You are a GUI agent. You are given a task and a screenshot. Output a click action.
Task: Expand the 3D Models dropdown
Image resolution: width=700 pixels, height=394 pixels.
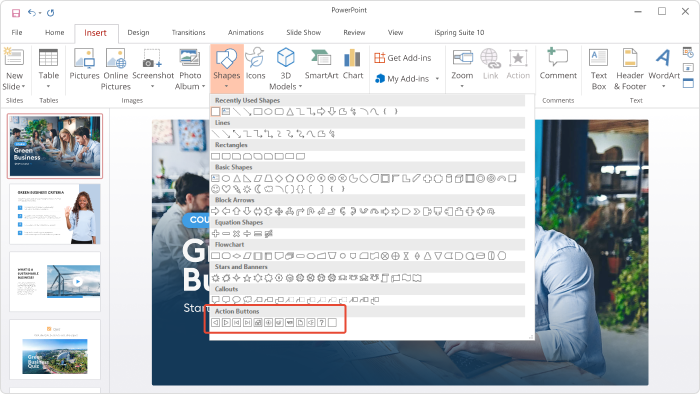[300, 87]
